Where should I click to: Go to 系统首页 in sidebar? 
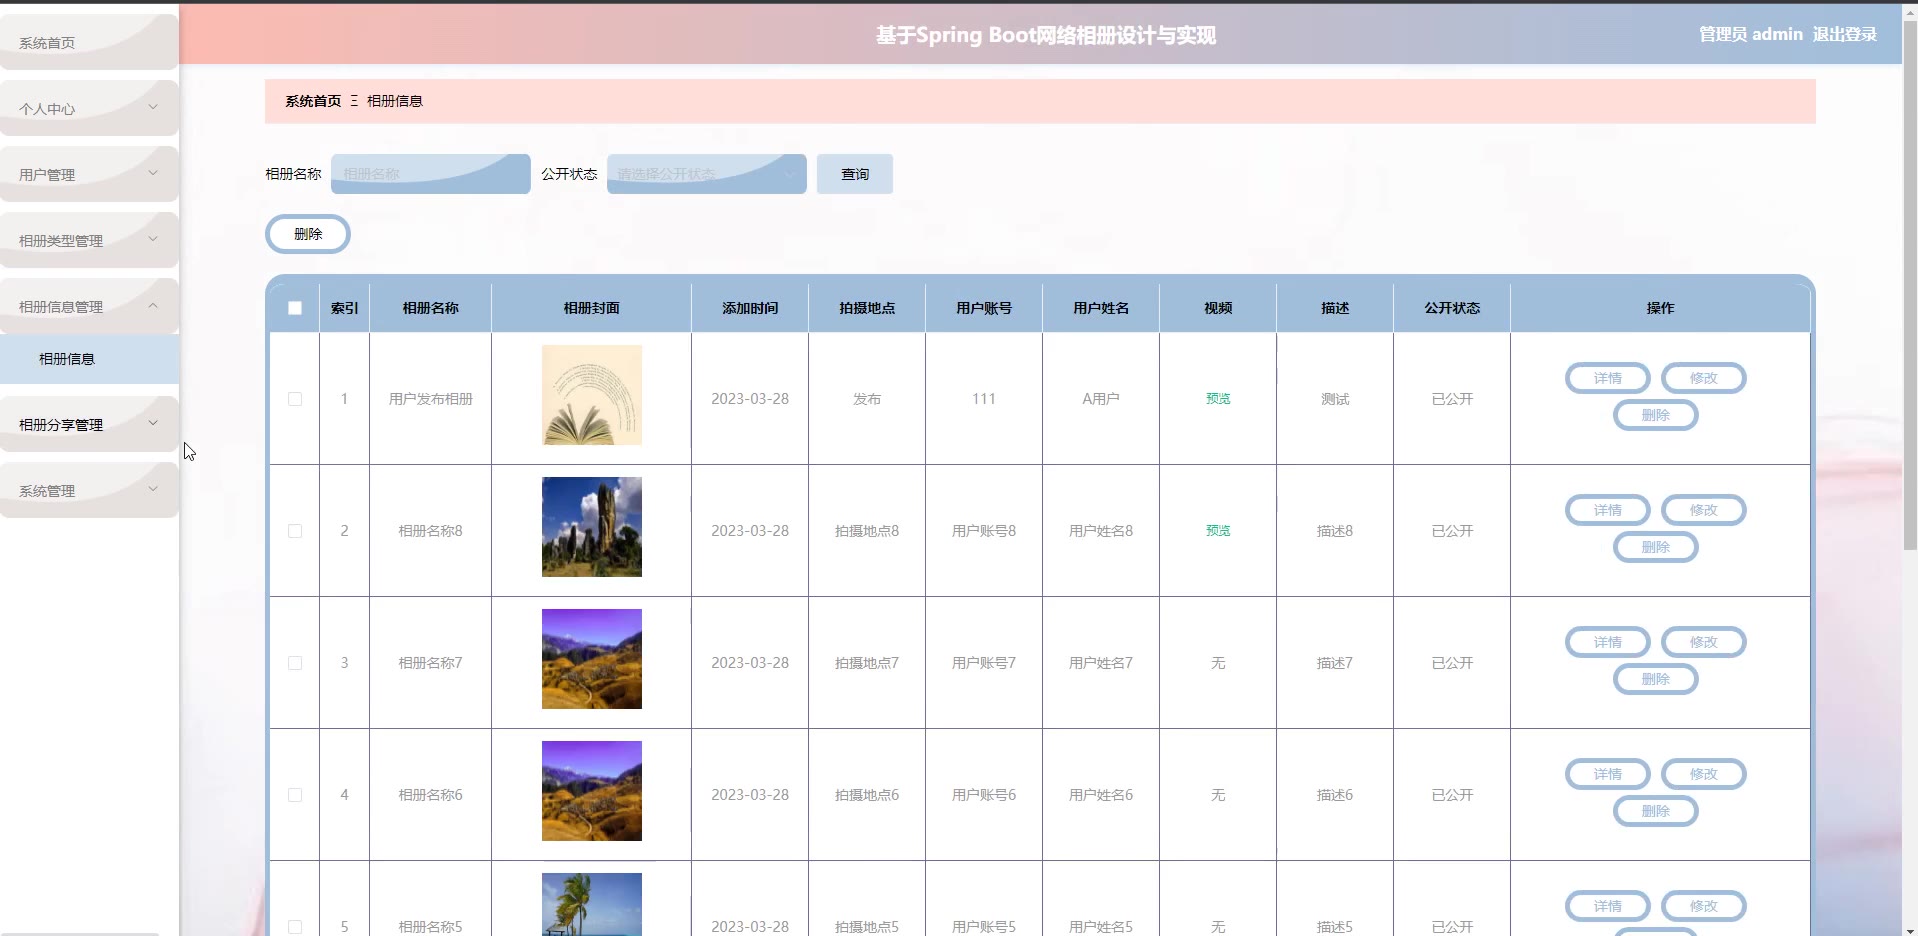(x=89, y=42)
